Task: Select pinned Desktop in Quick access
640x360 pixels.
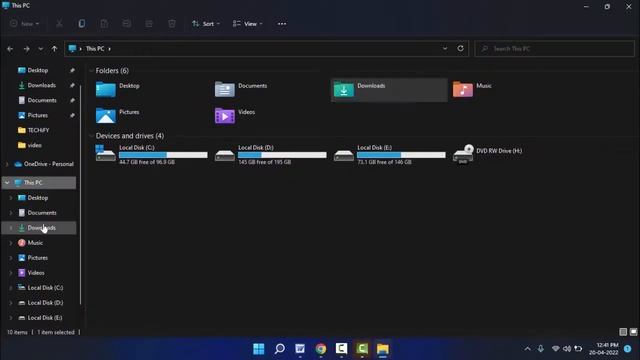Action: pos(39,70)
